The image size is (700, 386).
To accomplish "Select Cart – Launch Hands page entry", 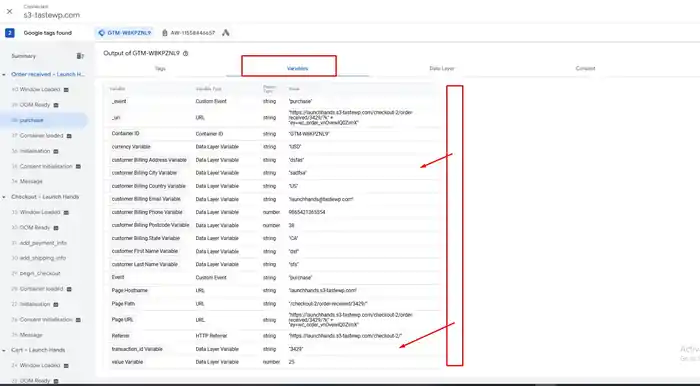I will pos(38,350).
